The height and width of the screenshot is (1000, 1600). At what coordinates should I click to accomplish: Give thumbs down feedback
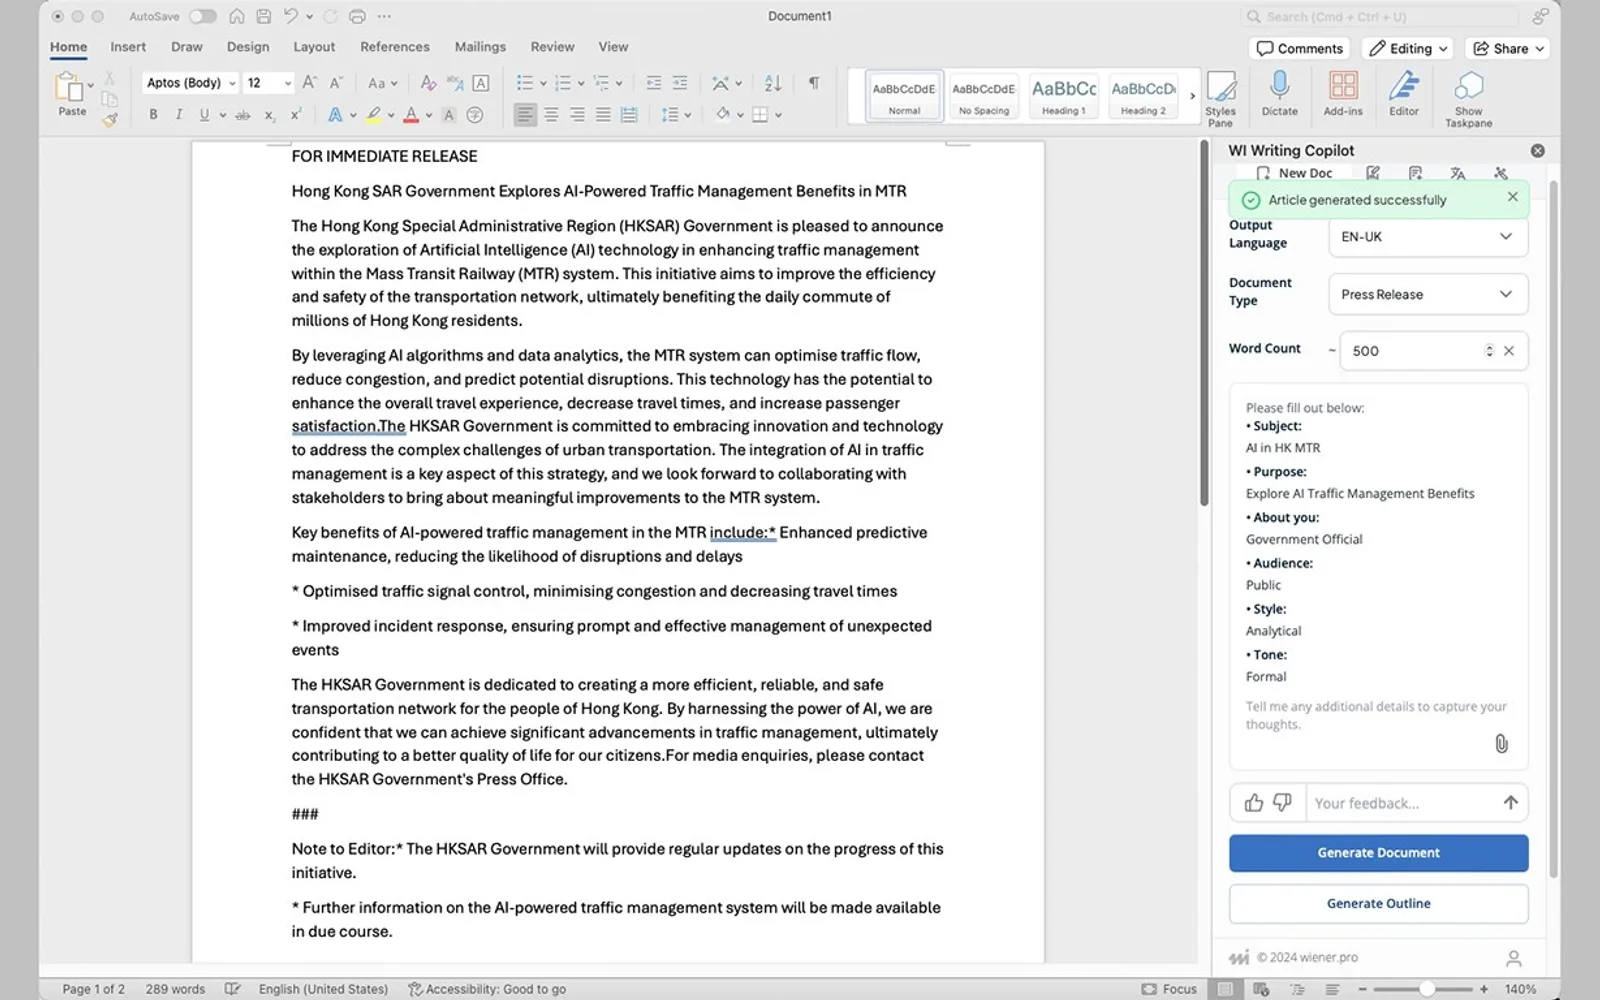pos(1283,802)
